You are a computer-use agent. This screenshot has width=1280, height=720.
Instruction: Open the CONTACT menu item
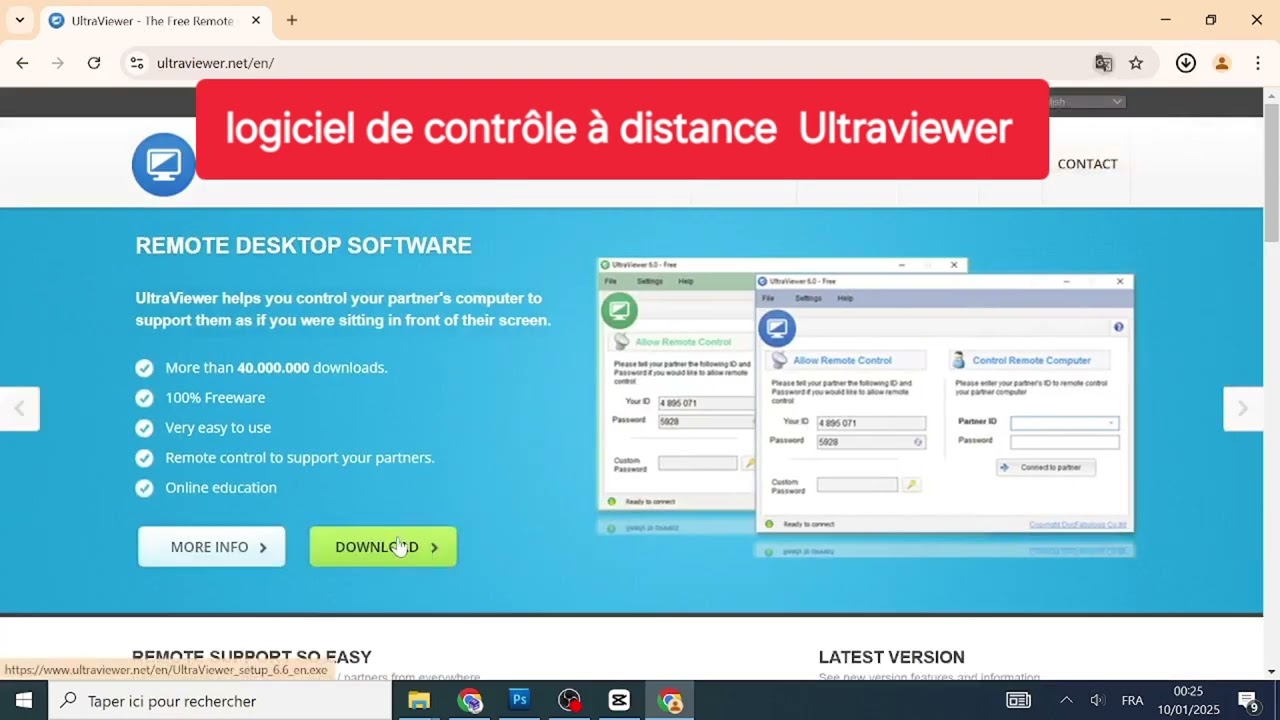tap(1087, 164)
